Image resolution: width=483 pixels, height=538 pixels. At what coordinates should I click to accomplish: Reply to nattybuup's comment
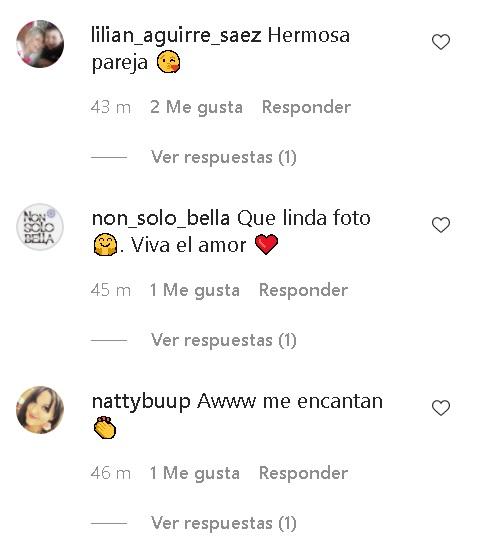point(303,473)
